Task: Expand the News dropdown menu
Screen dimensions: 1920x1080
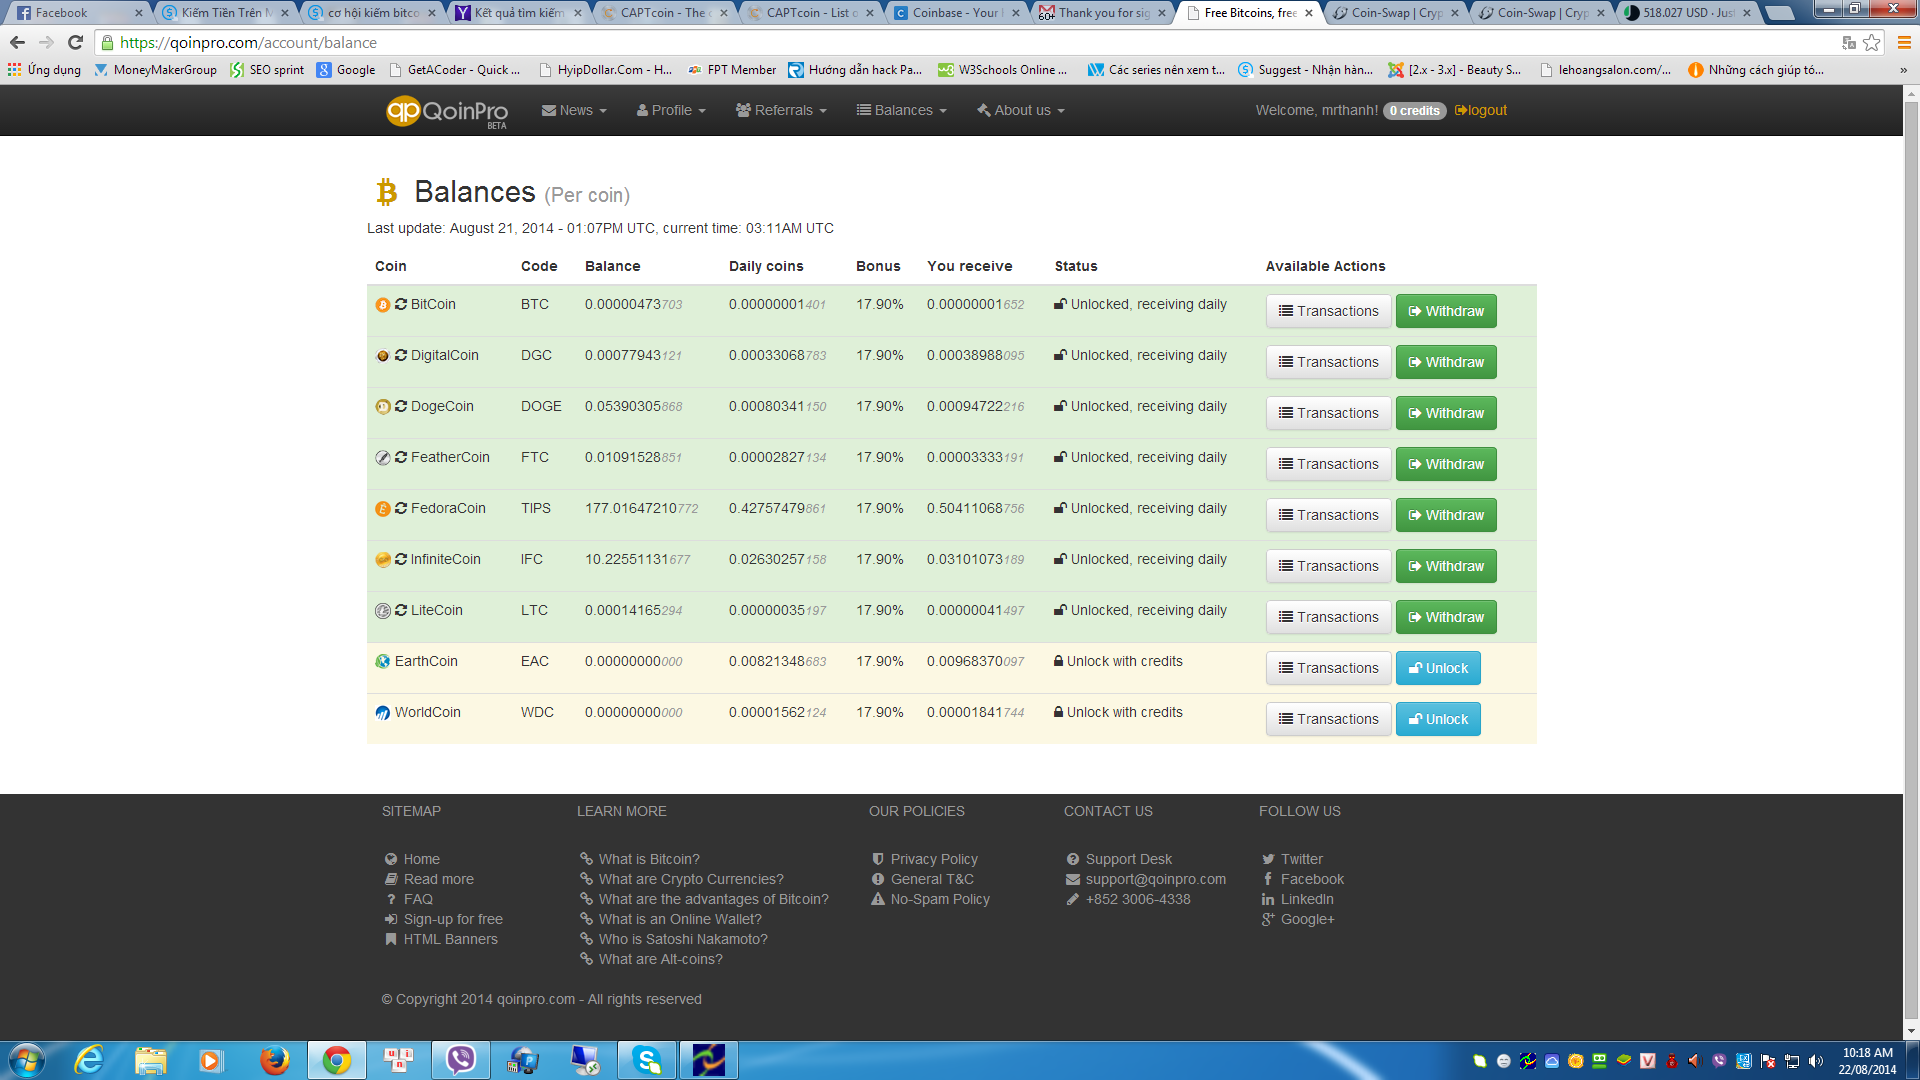Action: [574, 110]
